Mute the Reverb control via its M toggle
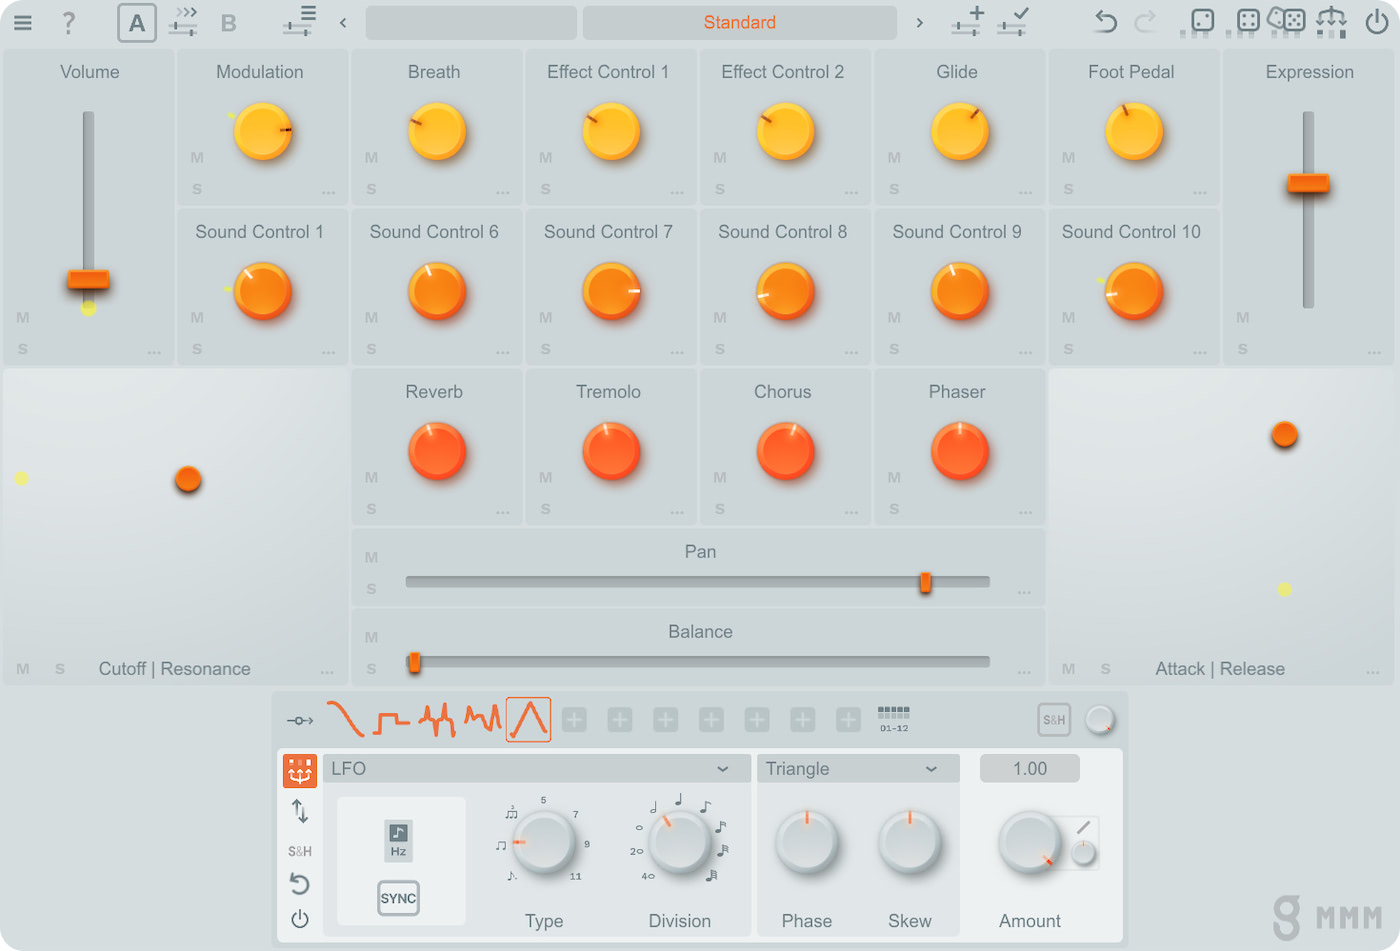The width and height of the screenshot is (1400, 951). tap(371, 477)
